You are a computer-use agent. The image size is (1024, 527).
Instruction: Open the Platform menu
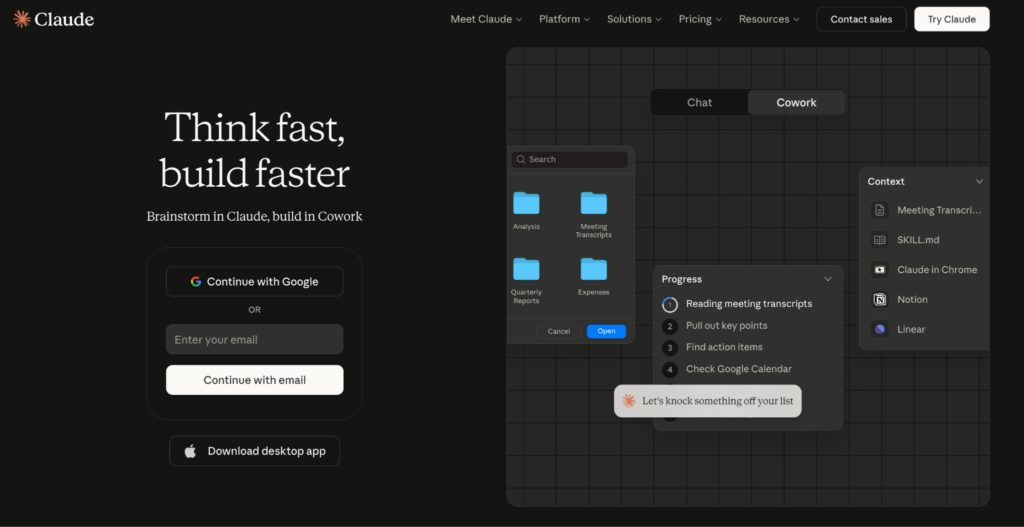[x=564, y=19]
